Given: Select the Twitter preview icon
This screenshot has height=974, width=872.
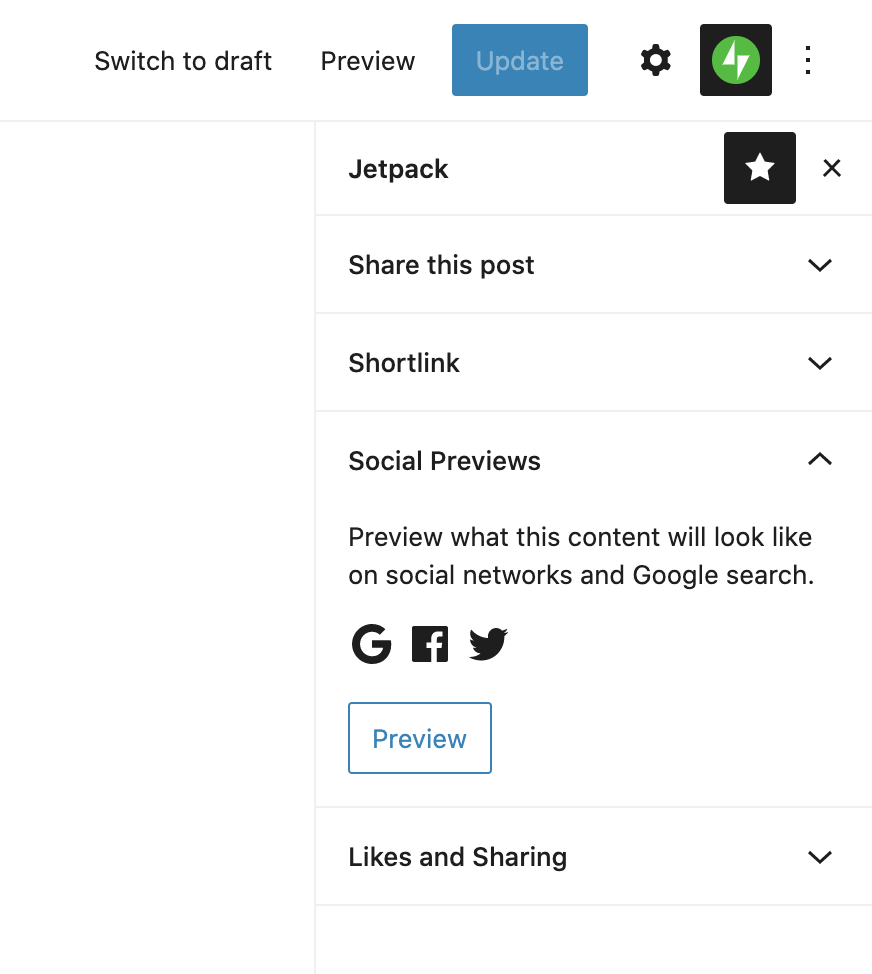Looking at the screenshot, I should (x=487, y=644).
